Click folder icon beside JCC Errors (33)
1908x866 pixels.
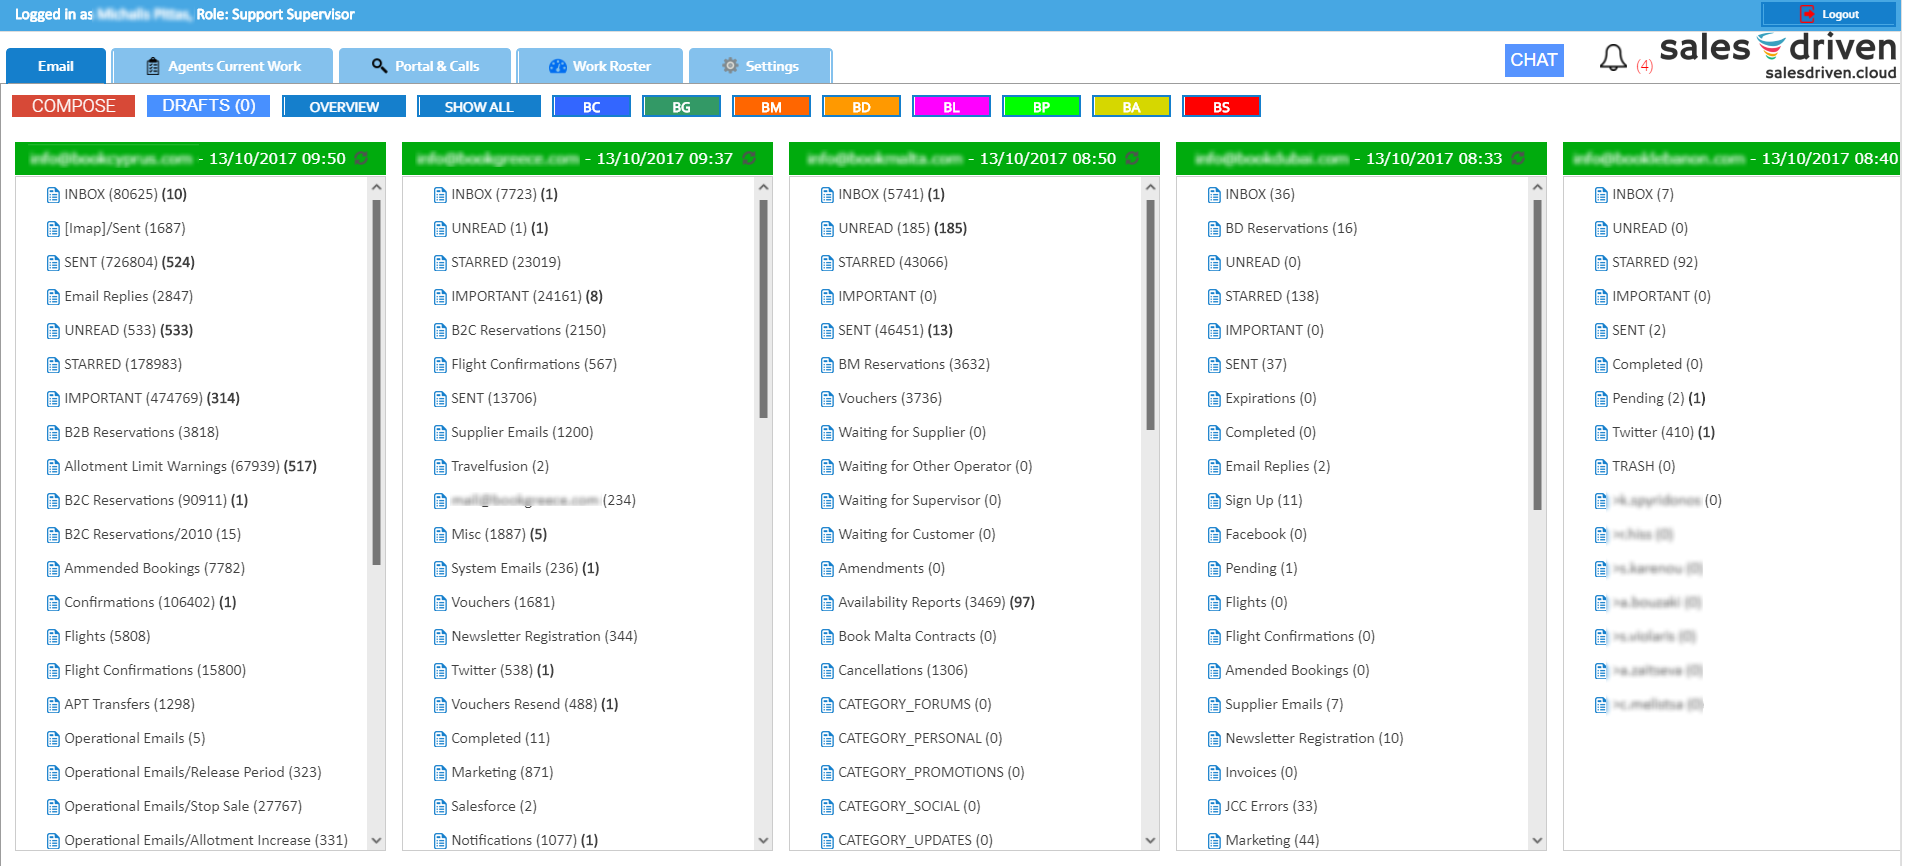(1214, 807)
